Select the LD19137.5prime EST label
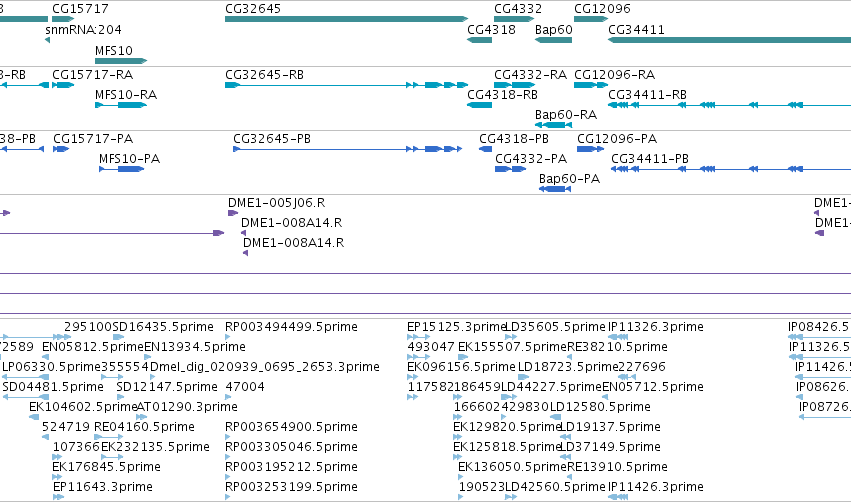 (x=610, y=427)
